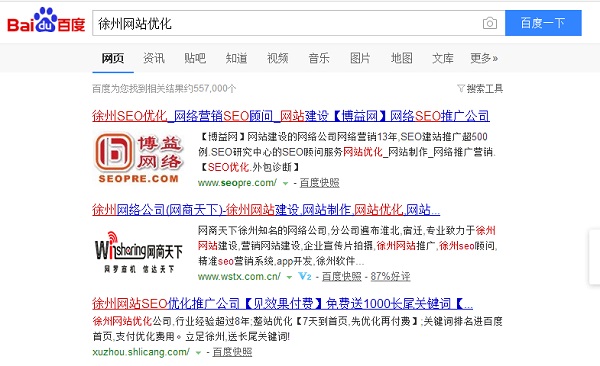Viewport: 600px width, 366px height.
Task: Click text 百度为您找到相关结果约557,000个
Action: coord(164,88)
